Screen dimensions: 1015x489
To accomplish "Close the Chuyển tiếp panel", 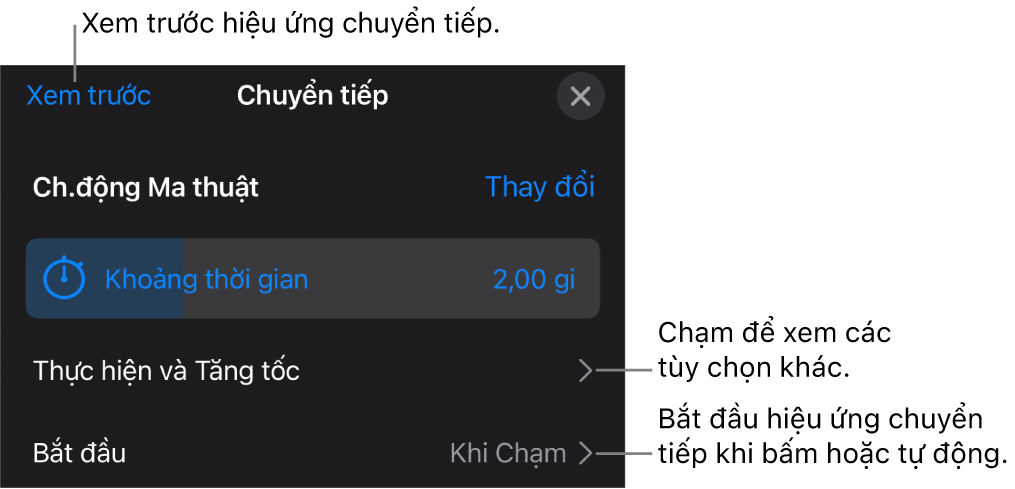I will point(580,96).
